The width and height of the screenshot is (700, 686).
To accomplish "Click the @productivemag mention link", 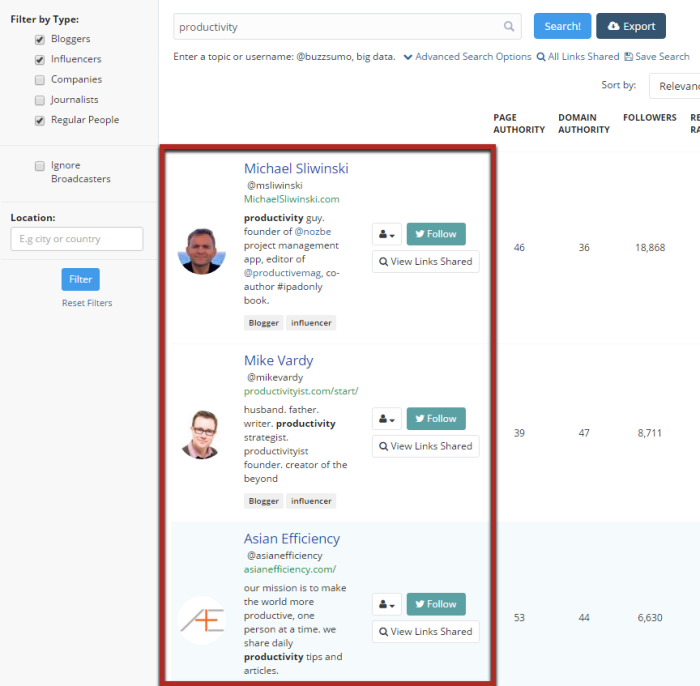I will click(x=283, y=273).
